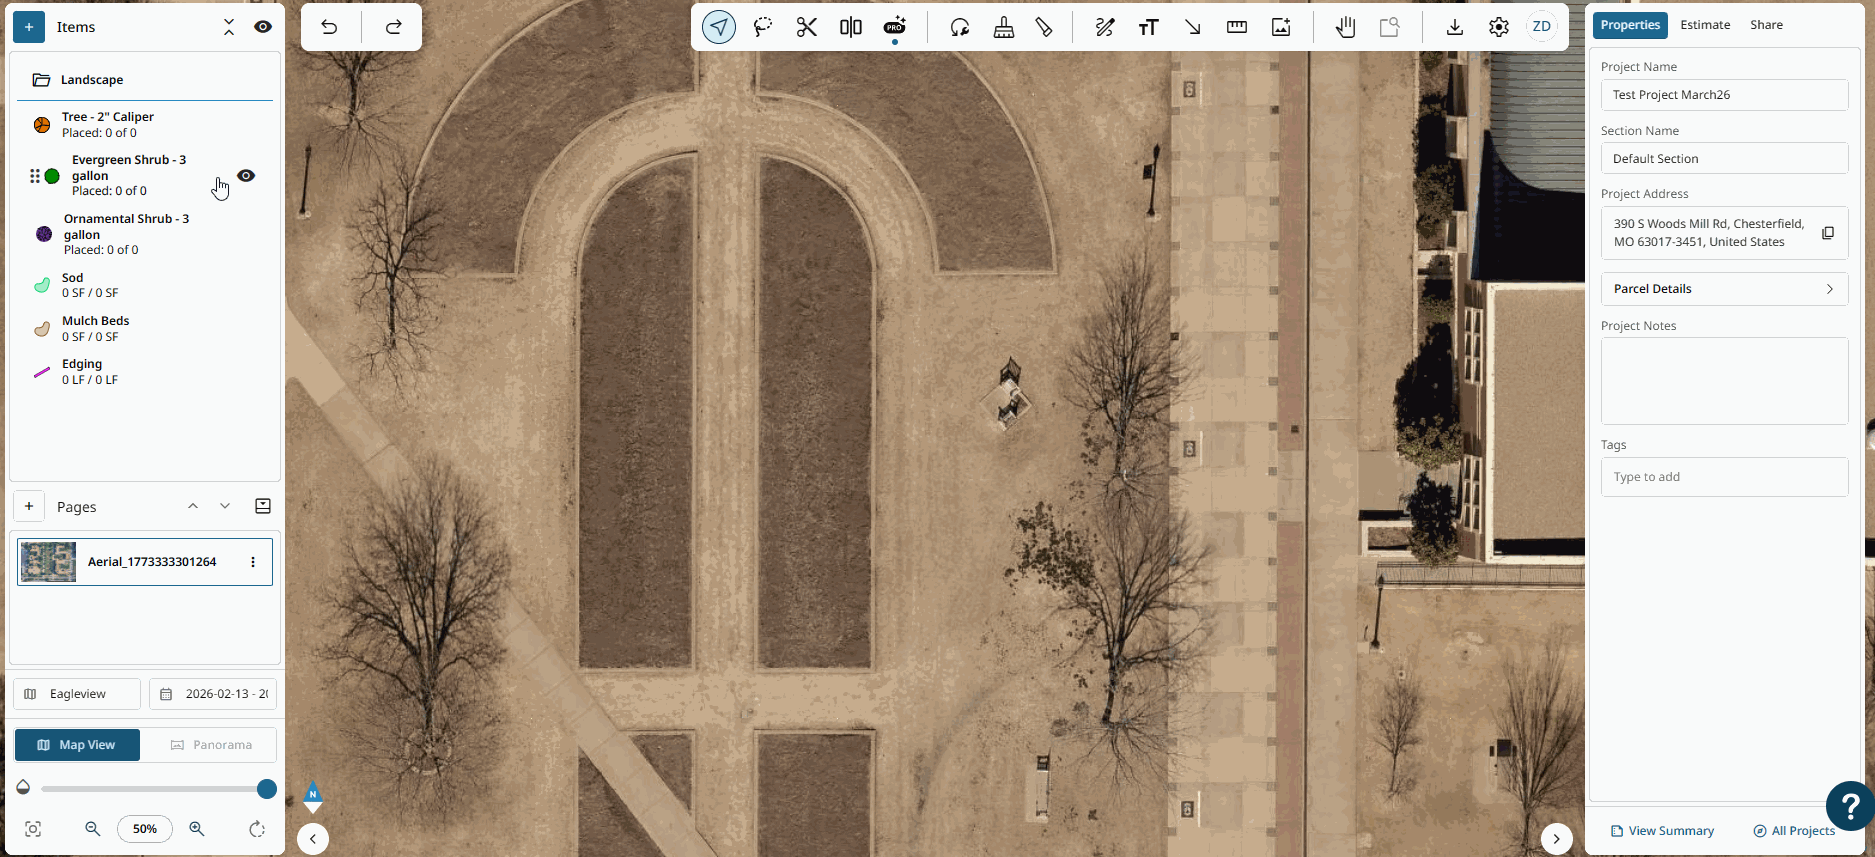
Task: Move page down with chevron
Action: [225, 506]
